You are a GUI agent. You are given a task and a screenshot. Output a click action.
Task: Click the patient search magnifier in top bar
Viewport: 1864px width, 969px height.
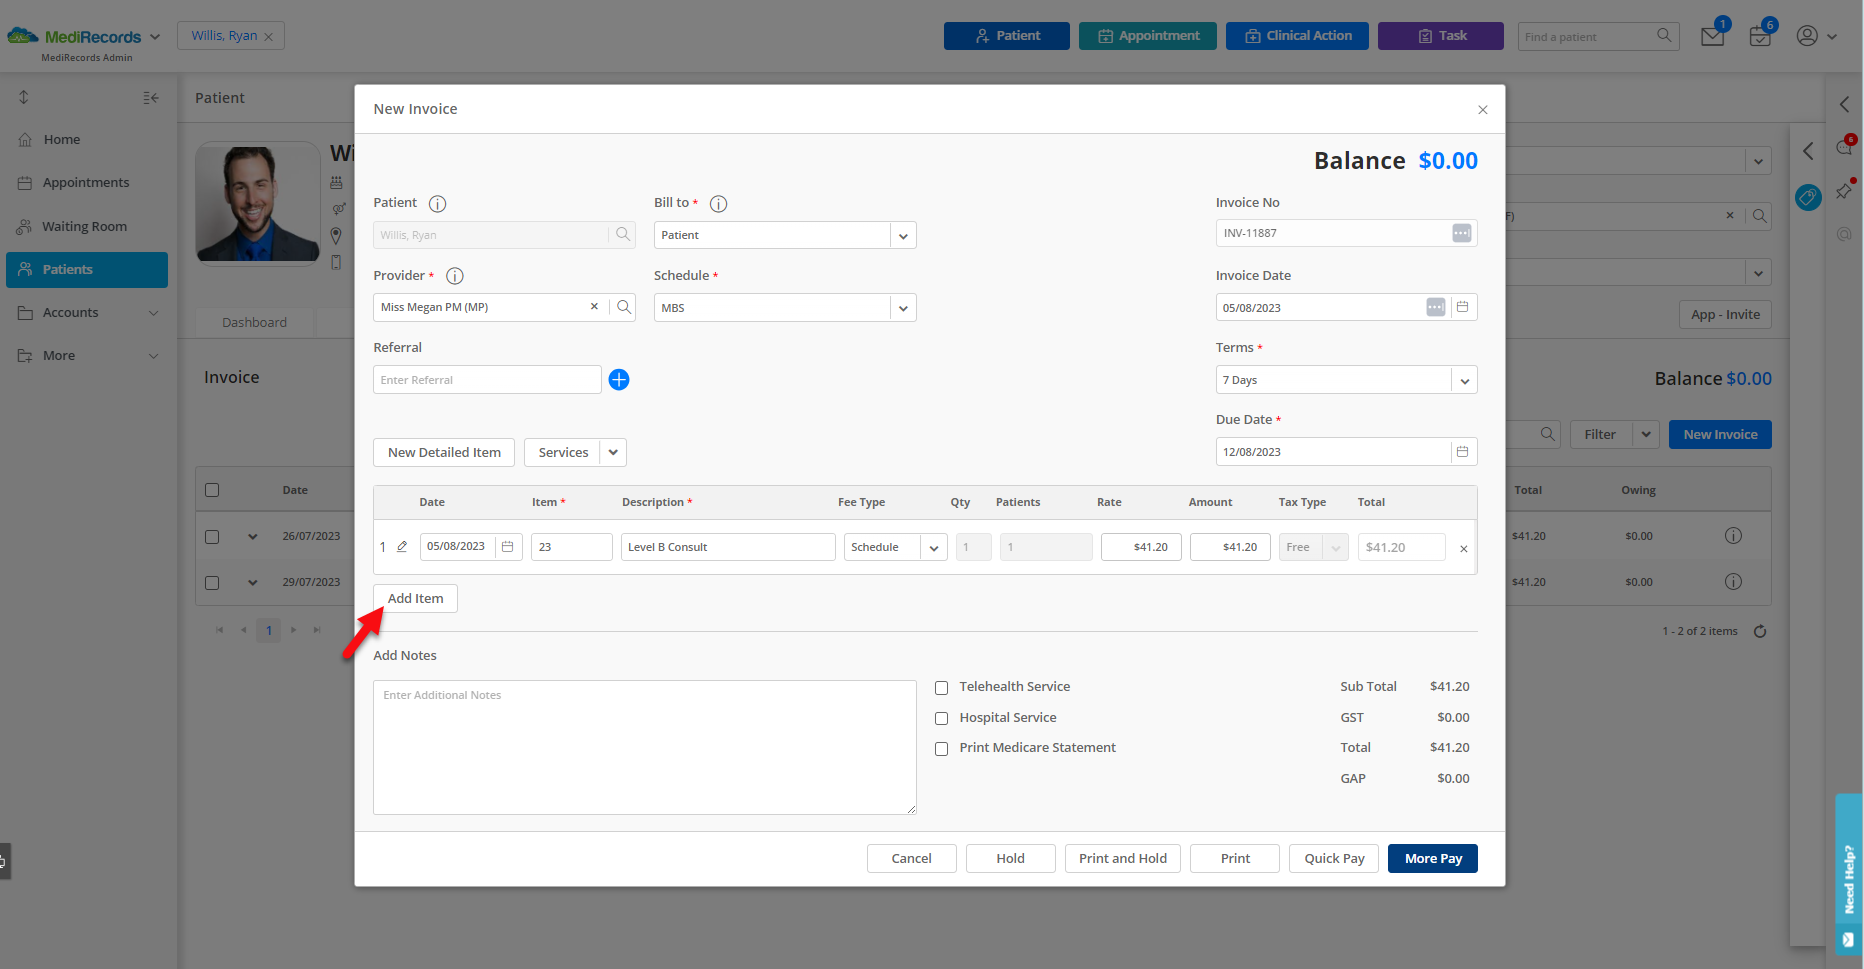coord(1664,36)
